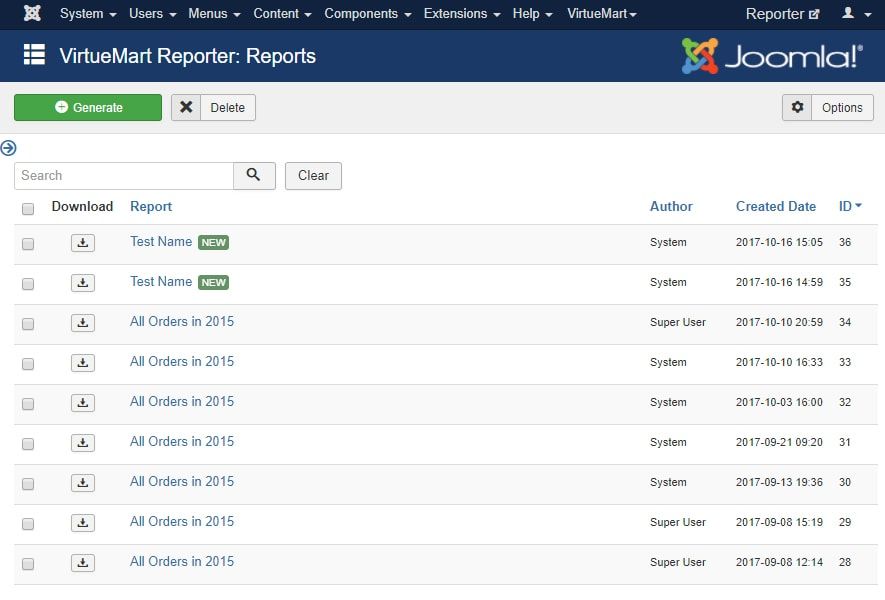Download the report with ID 32
Screen dimensions: 885x600
(x=83, y=403)
